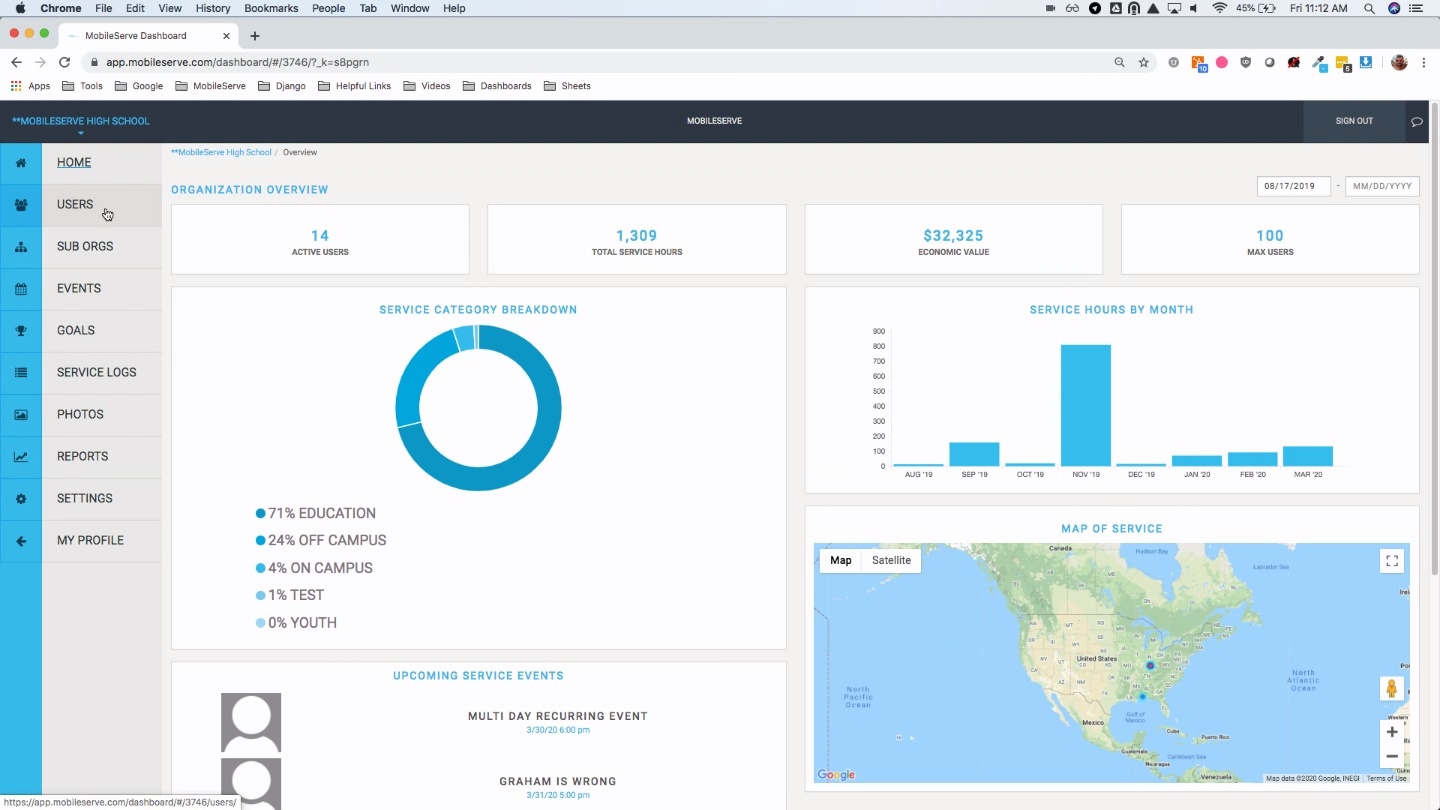Open the Bookmarks menu in menu bar

[x=271, y=8]
